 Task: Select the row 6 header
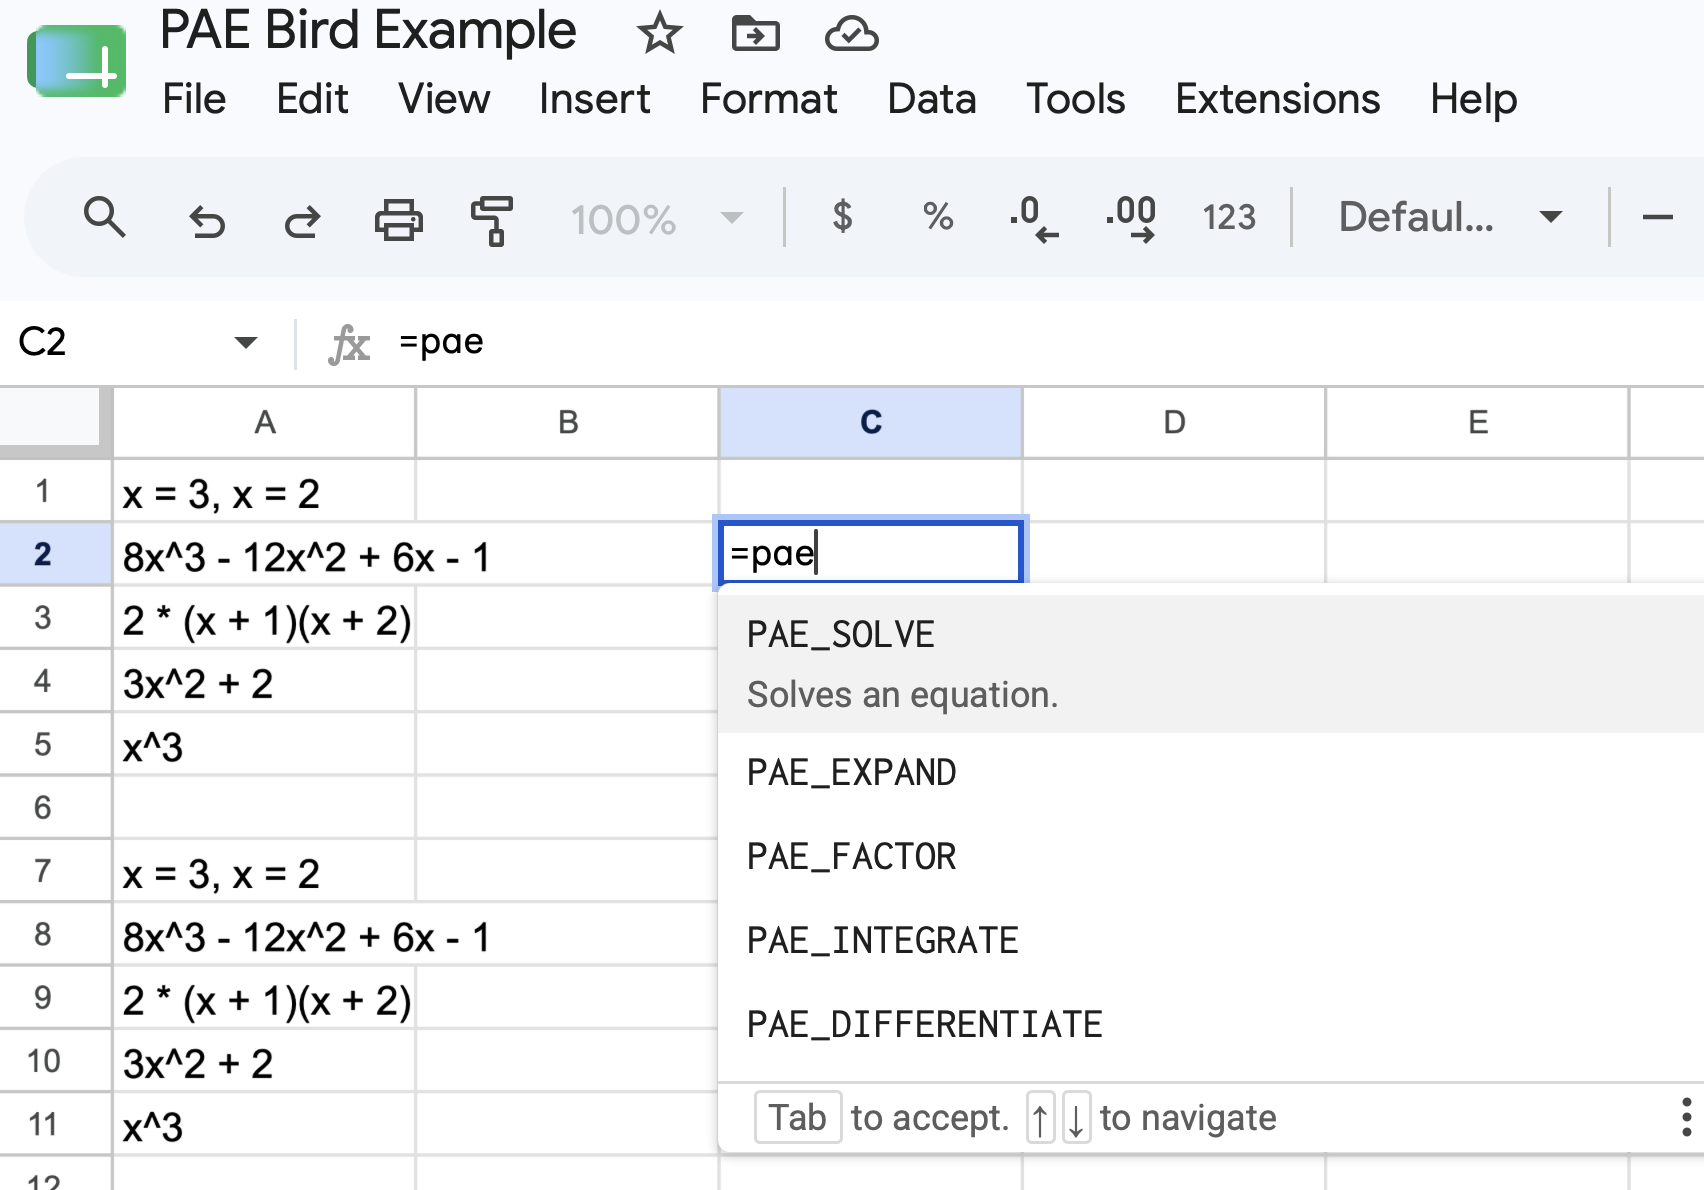[56, 807]
